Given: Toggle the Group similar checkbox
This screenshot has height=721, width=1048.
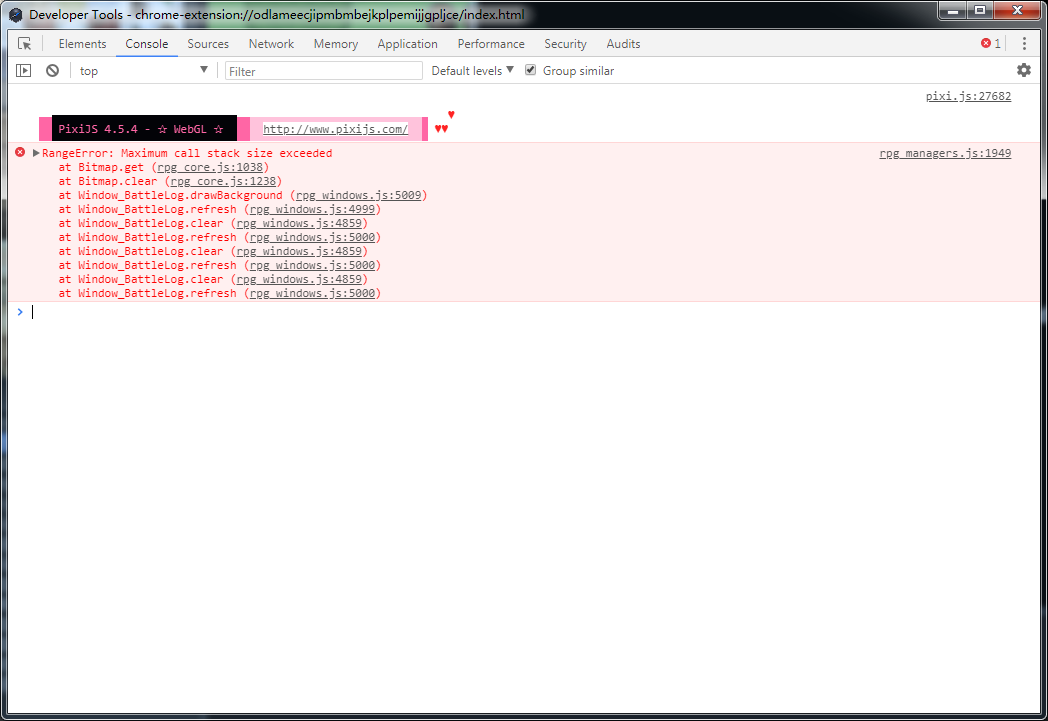Looking at the screenshot, I should point(531,70).
